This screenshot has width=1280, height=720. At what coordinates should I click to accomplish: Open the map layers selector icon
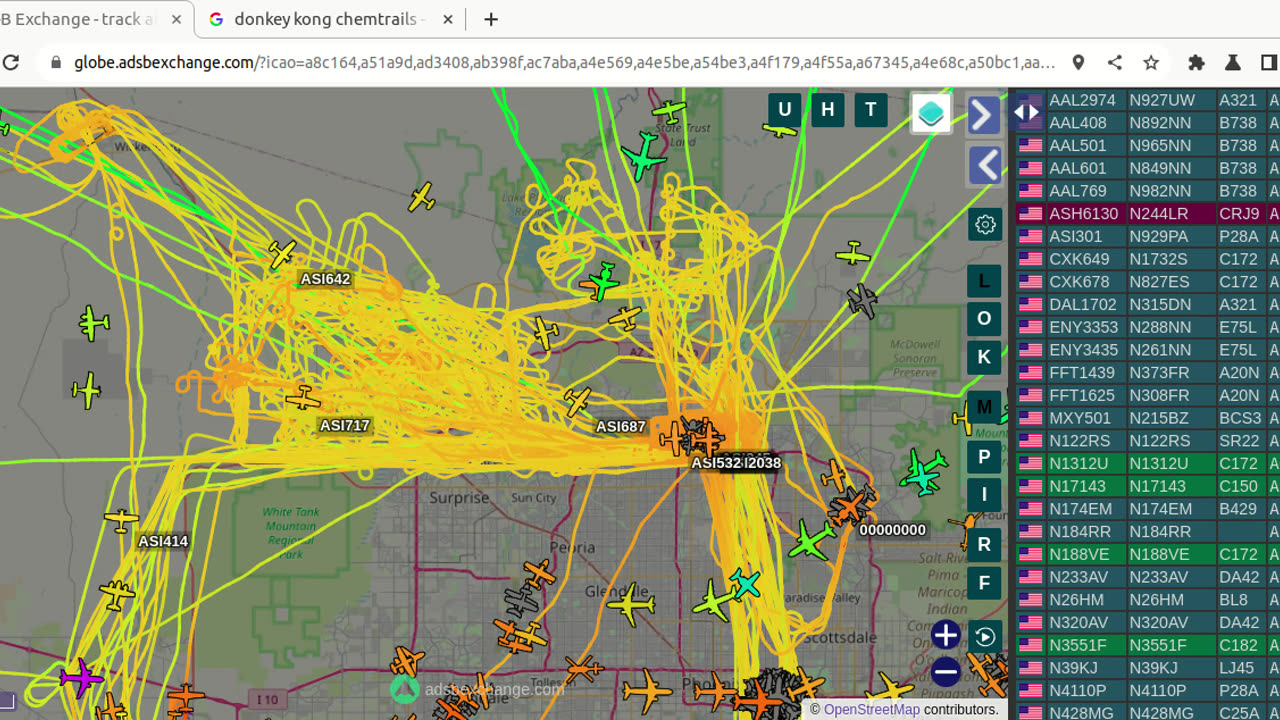click(931, 114)
